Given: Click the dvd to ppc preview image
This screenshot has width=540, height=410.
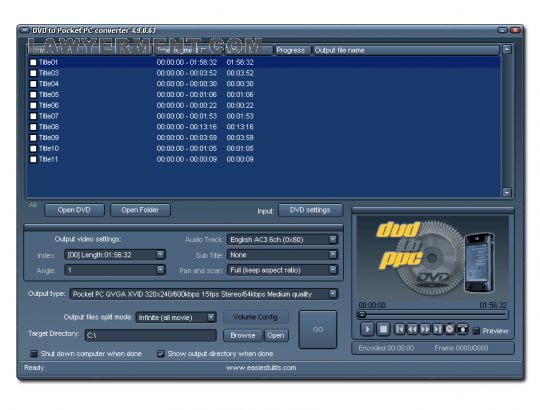Looking at the screenshot, I should click(433, 257).
